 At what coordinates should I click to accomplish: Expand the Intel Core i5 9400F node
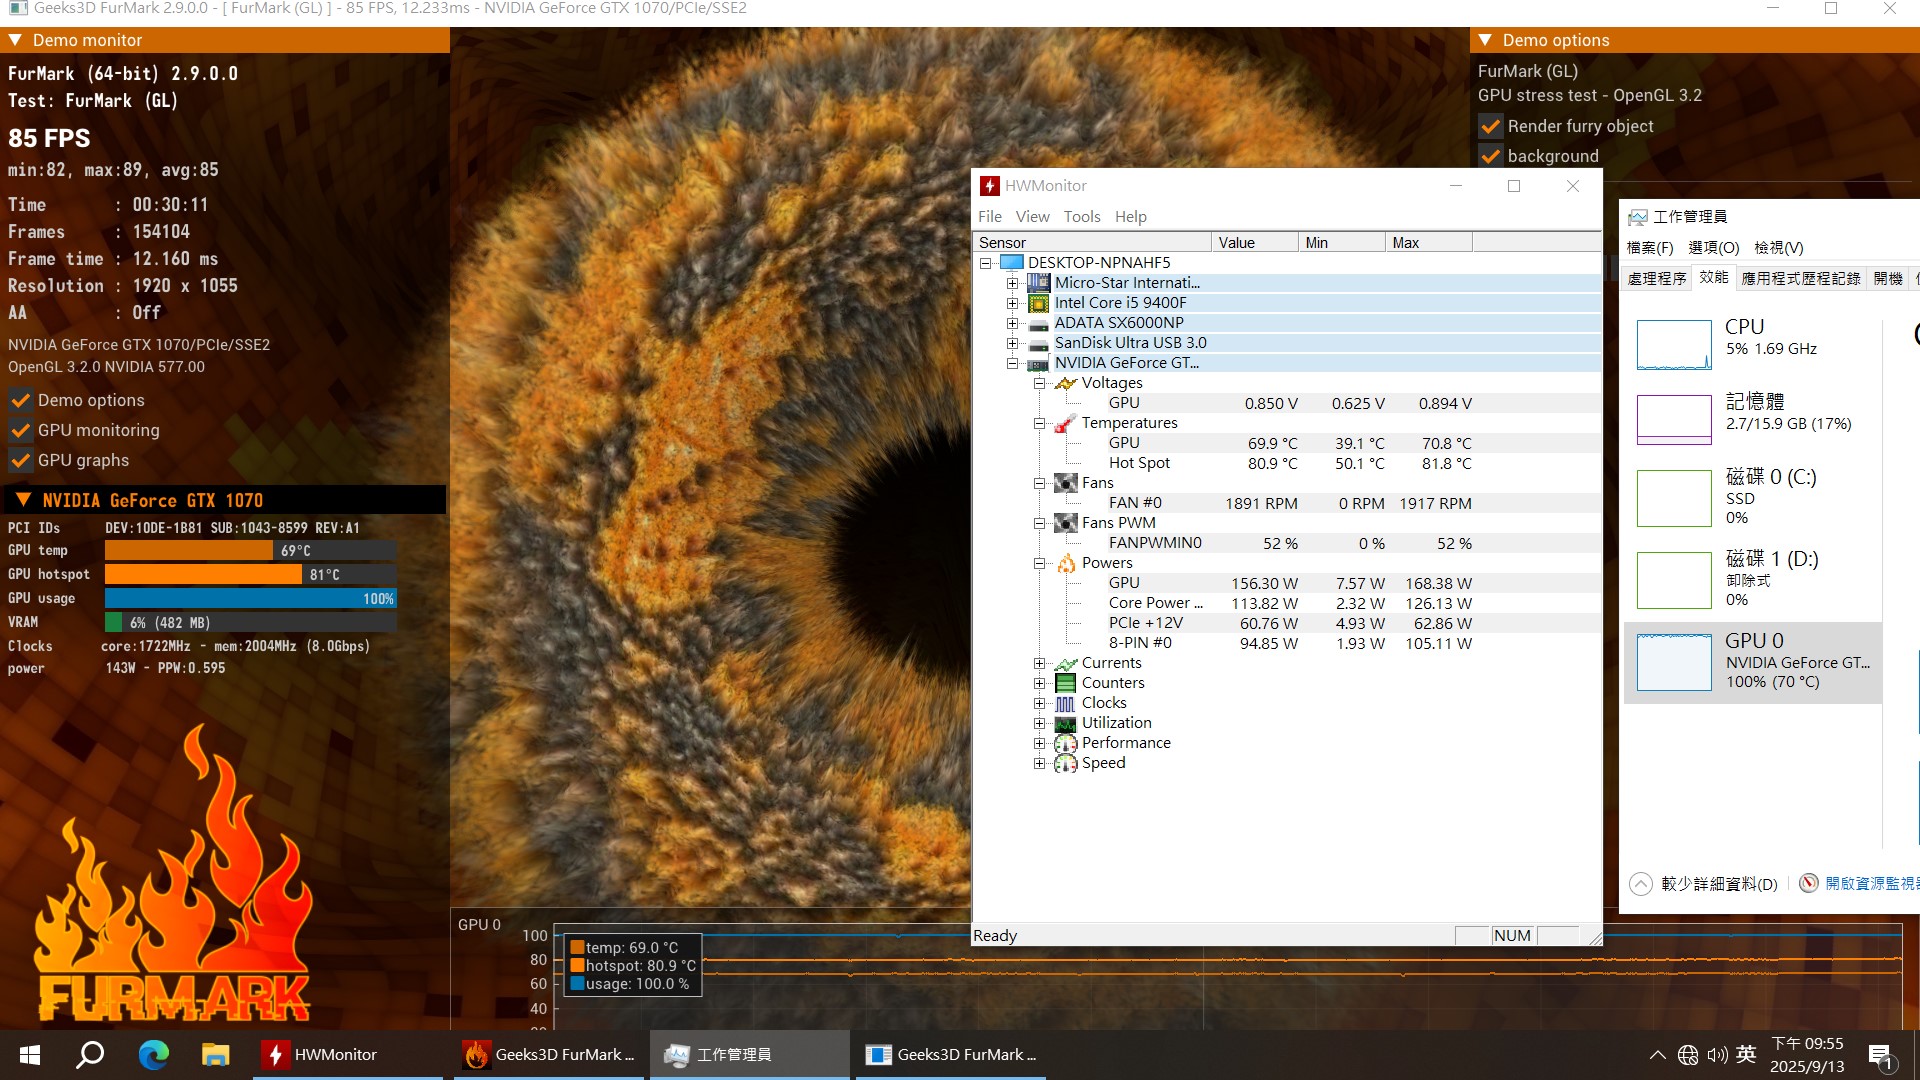pyautogui.click(x=1012, y=303)
